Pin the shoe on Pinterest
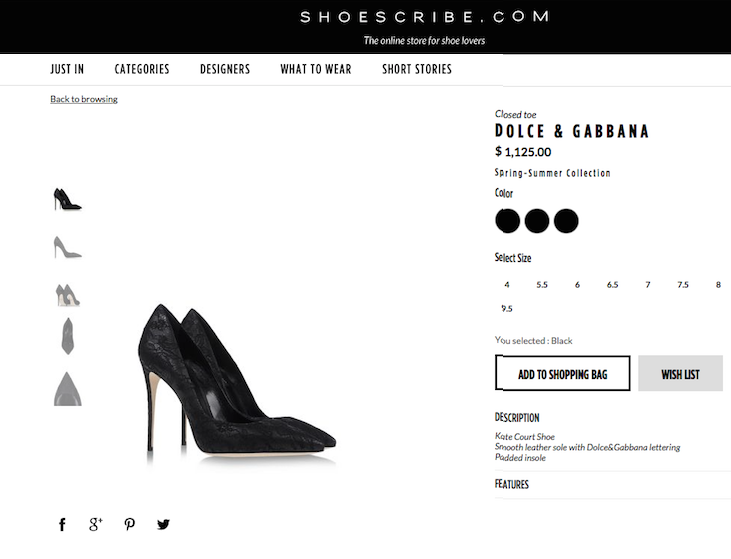The image size is (731, 559). [130, 524]
